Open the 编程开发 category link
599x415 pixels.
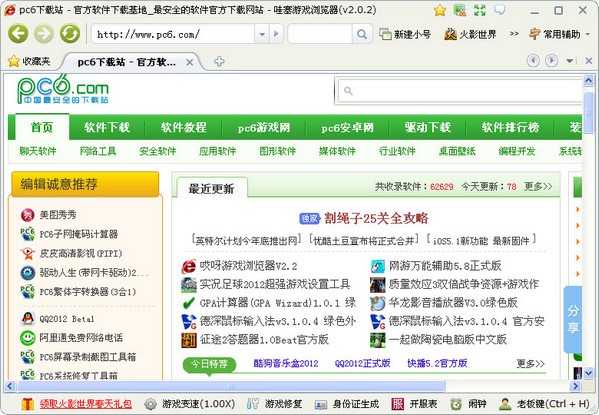coord(517,151)
